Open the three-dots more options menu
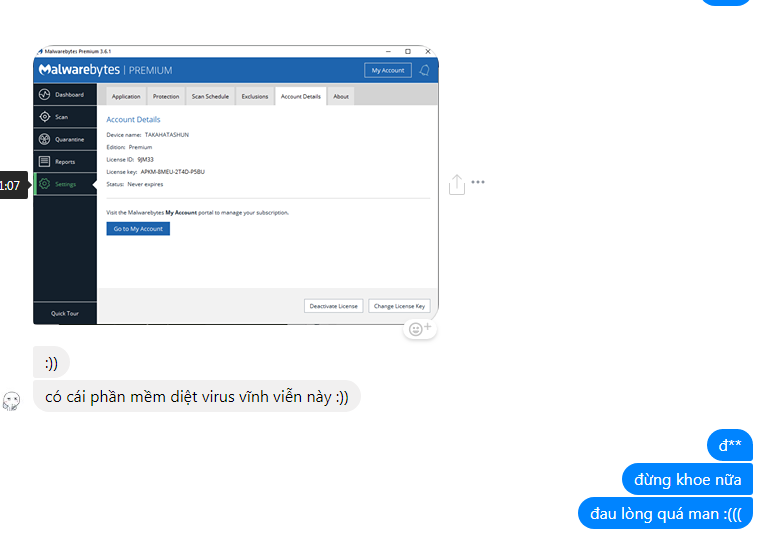761x548 pixels. (478, 183)
